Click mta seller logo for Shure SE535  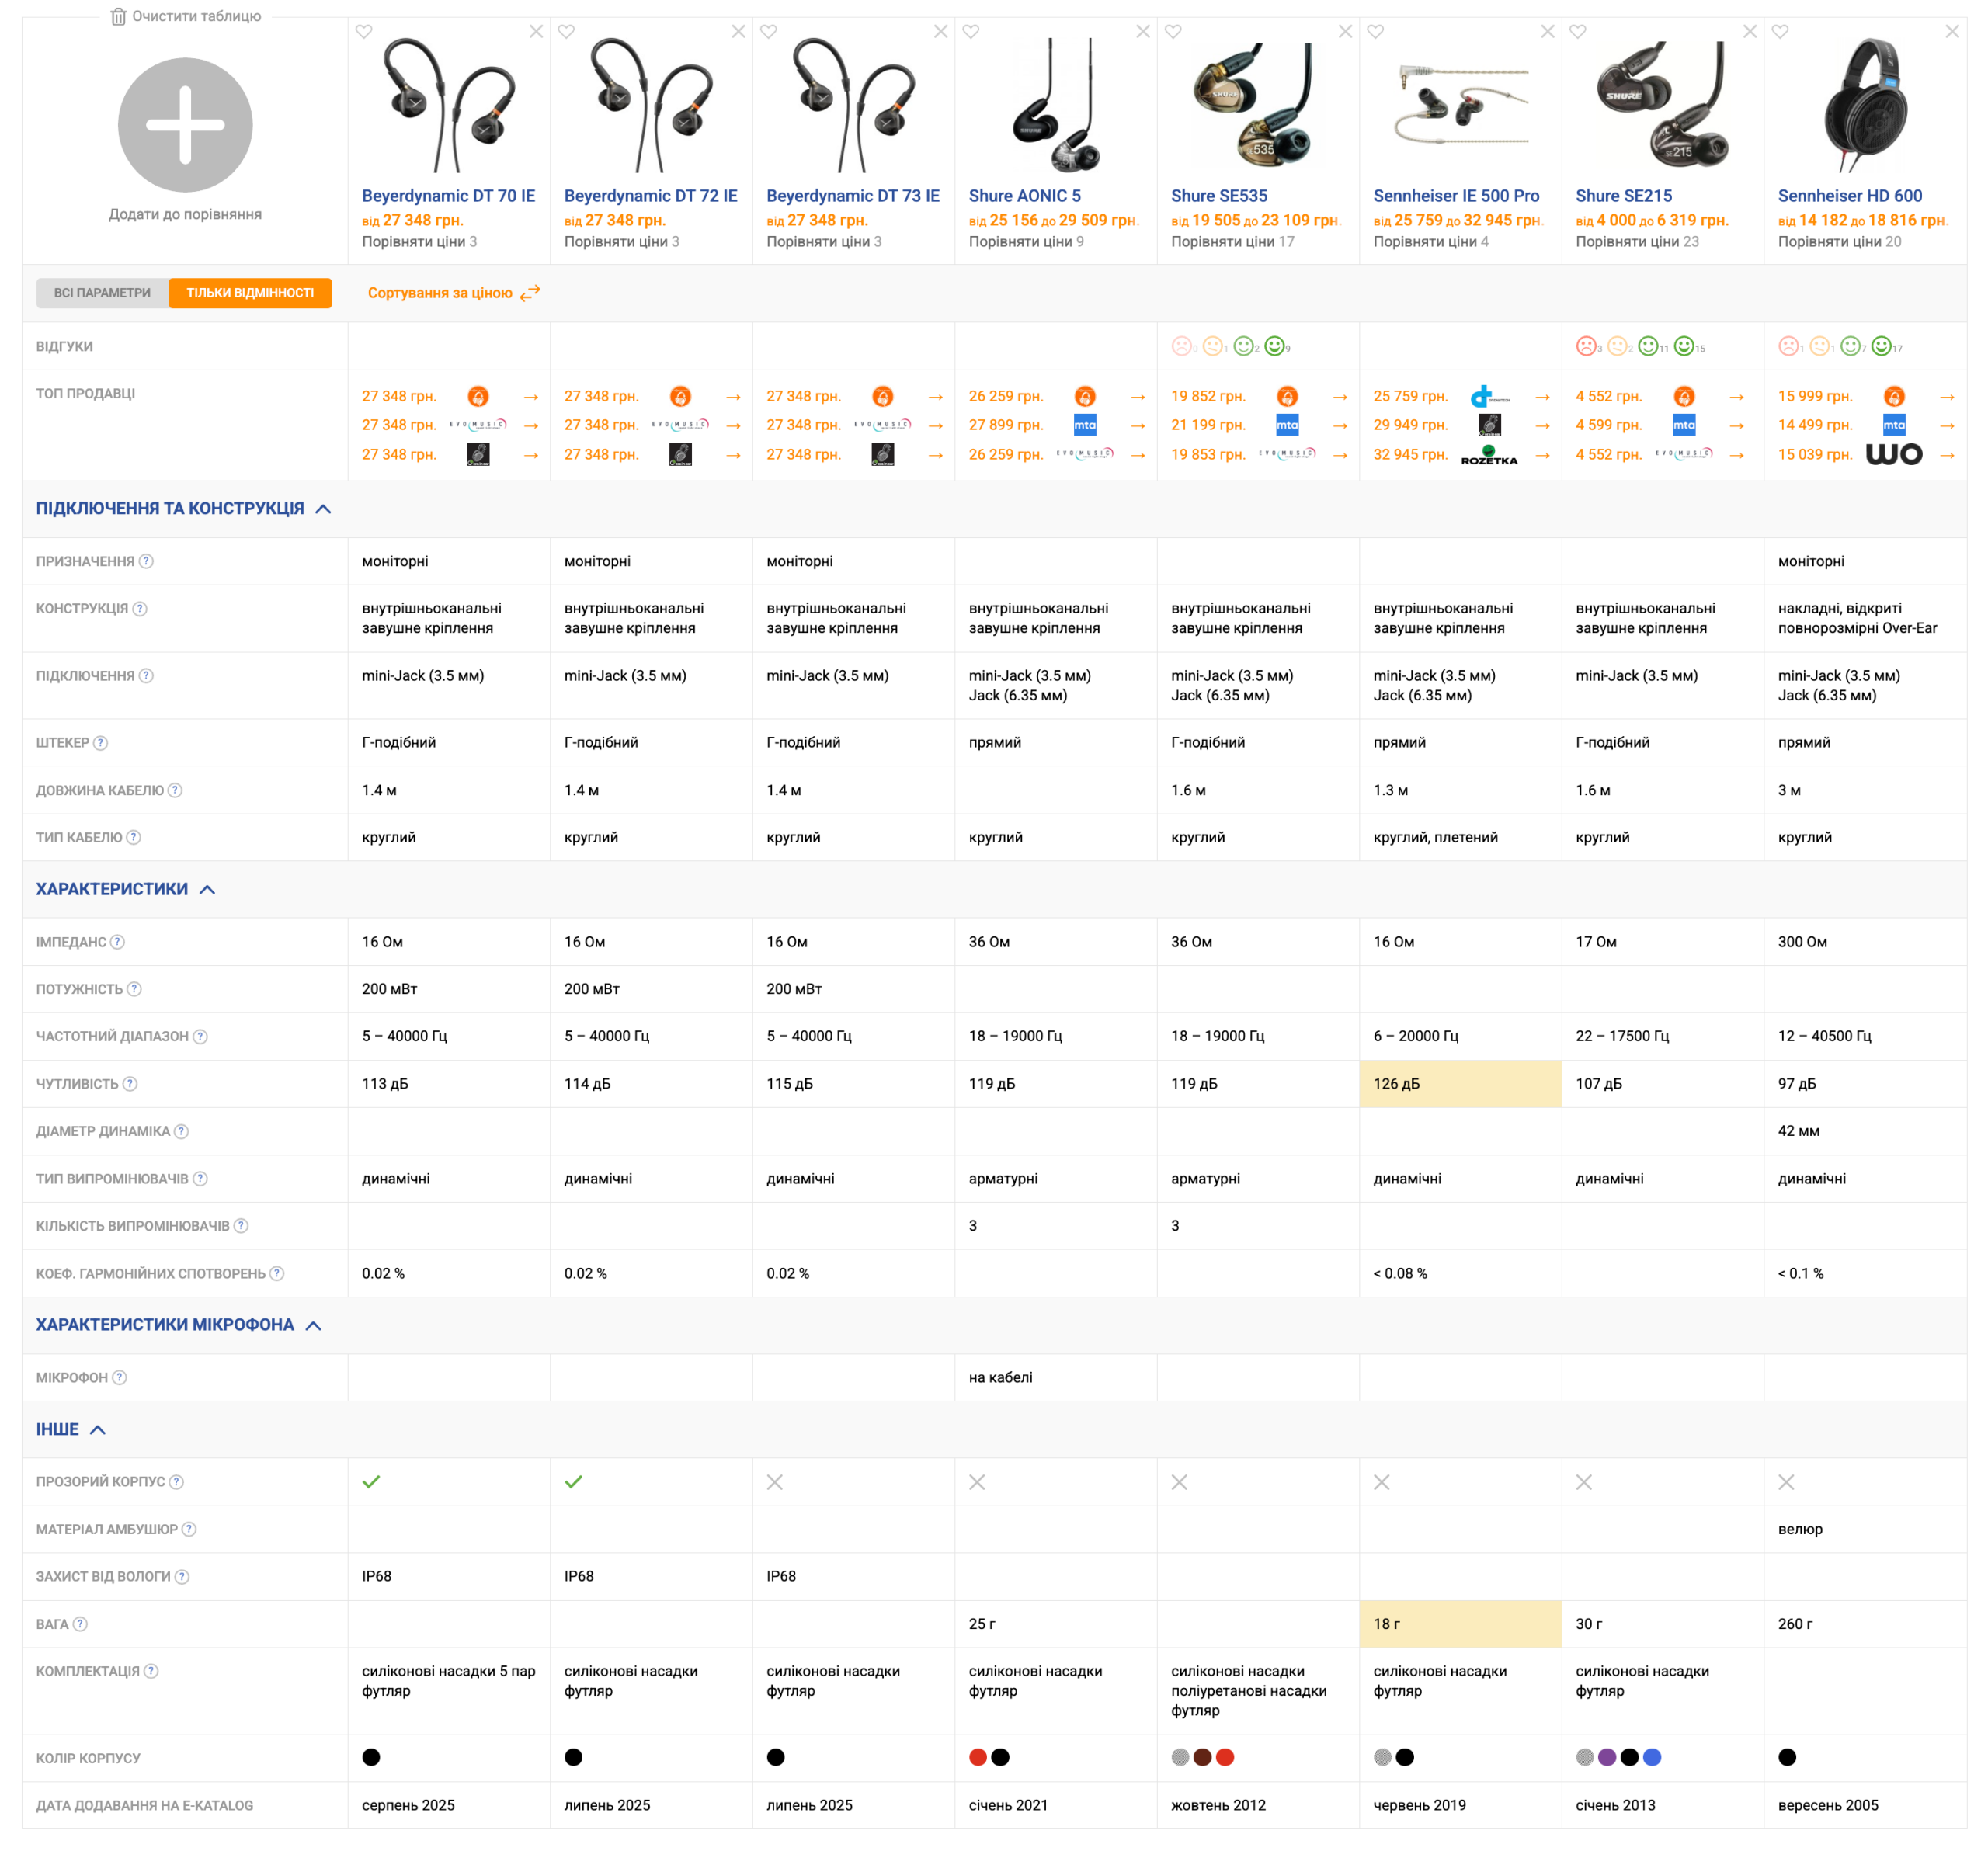coord(1287,425)
